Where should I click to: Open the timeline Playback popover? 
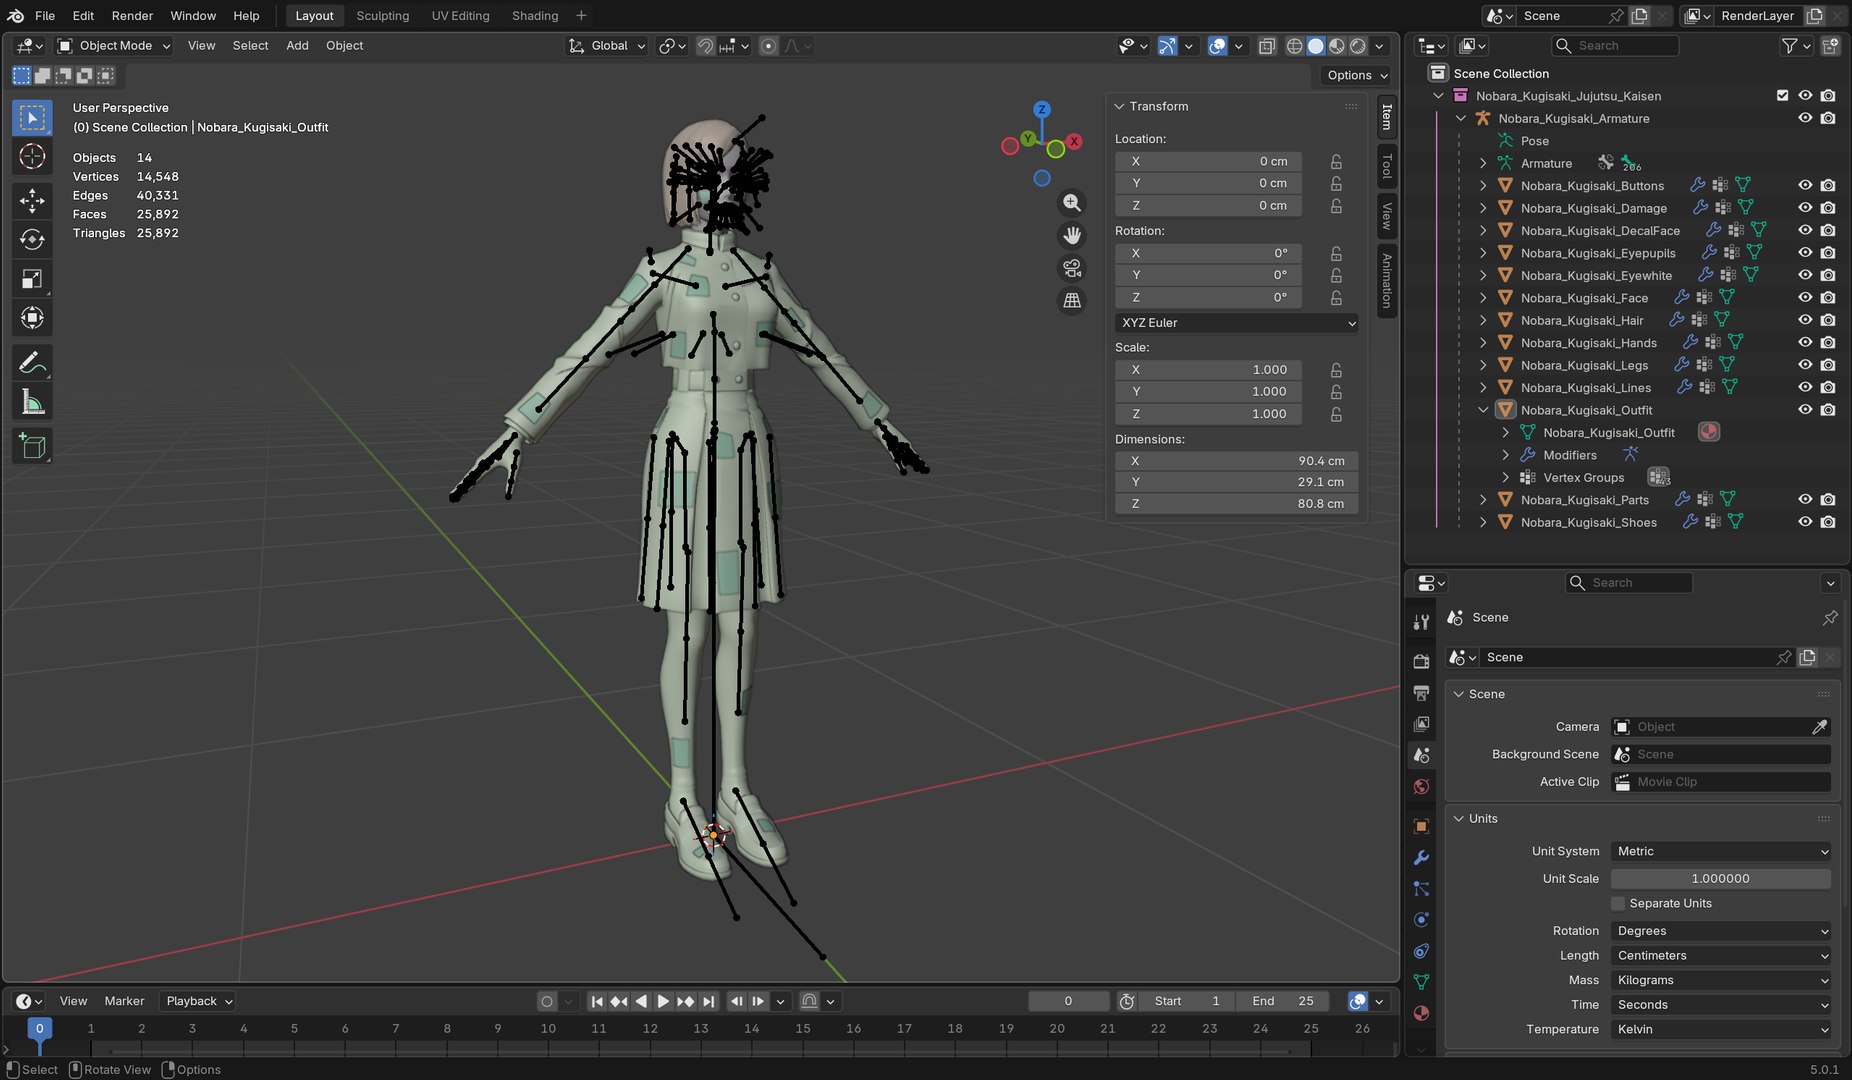(198, 1001)
